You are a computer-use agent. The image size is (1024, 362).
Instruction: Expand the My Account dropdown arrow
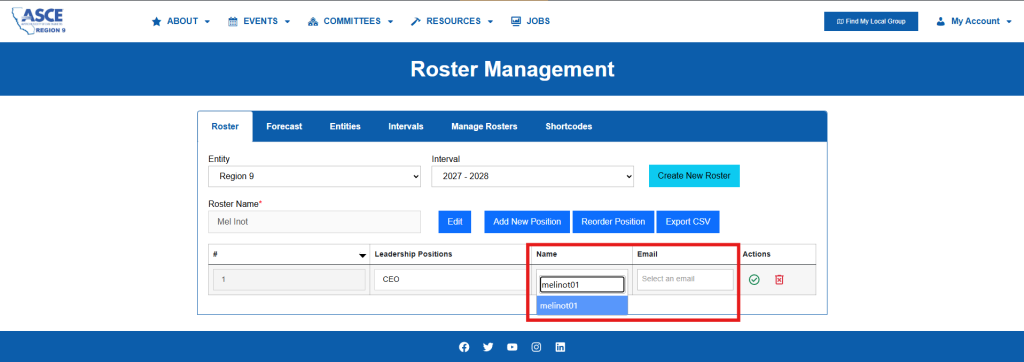1009,22
